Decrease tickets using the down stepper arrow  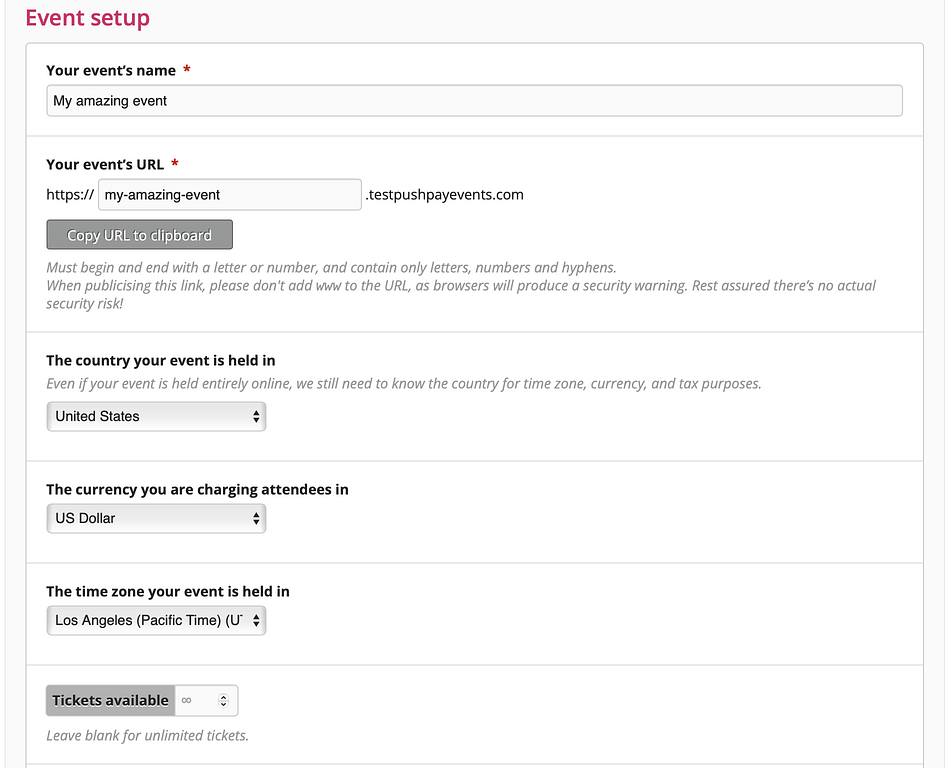(223, 706)
